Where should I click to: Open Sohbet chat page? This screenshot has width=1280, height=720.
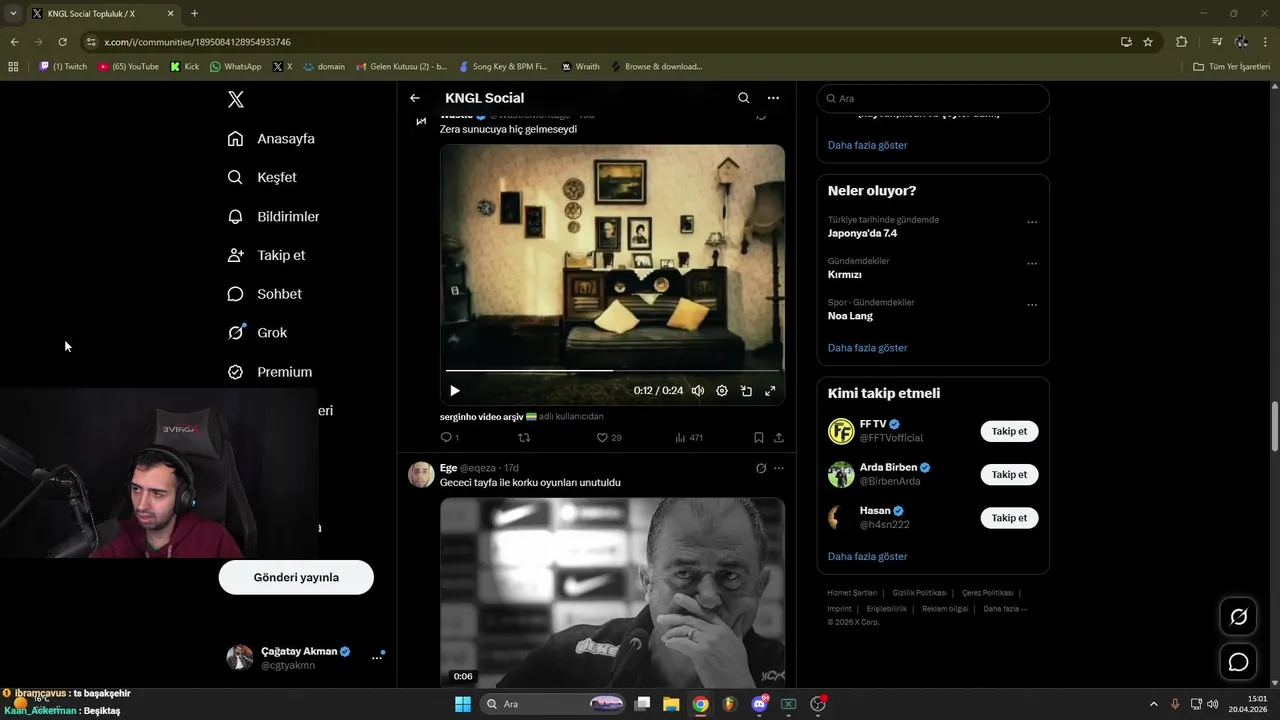point(264,294)
